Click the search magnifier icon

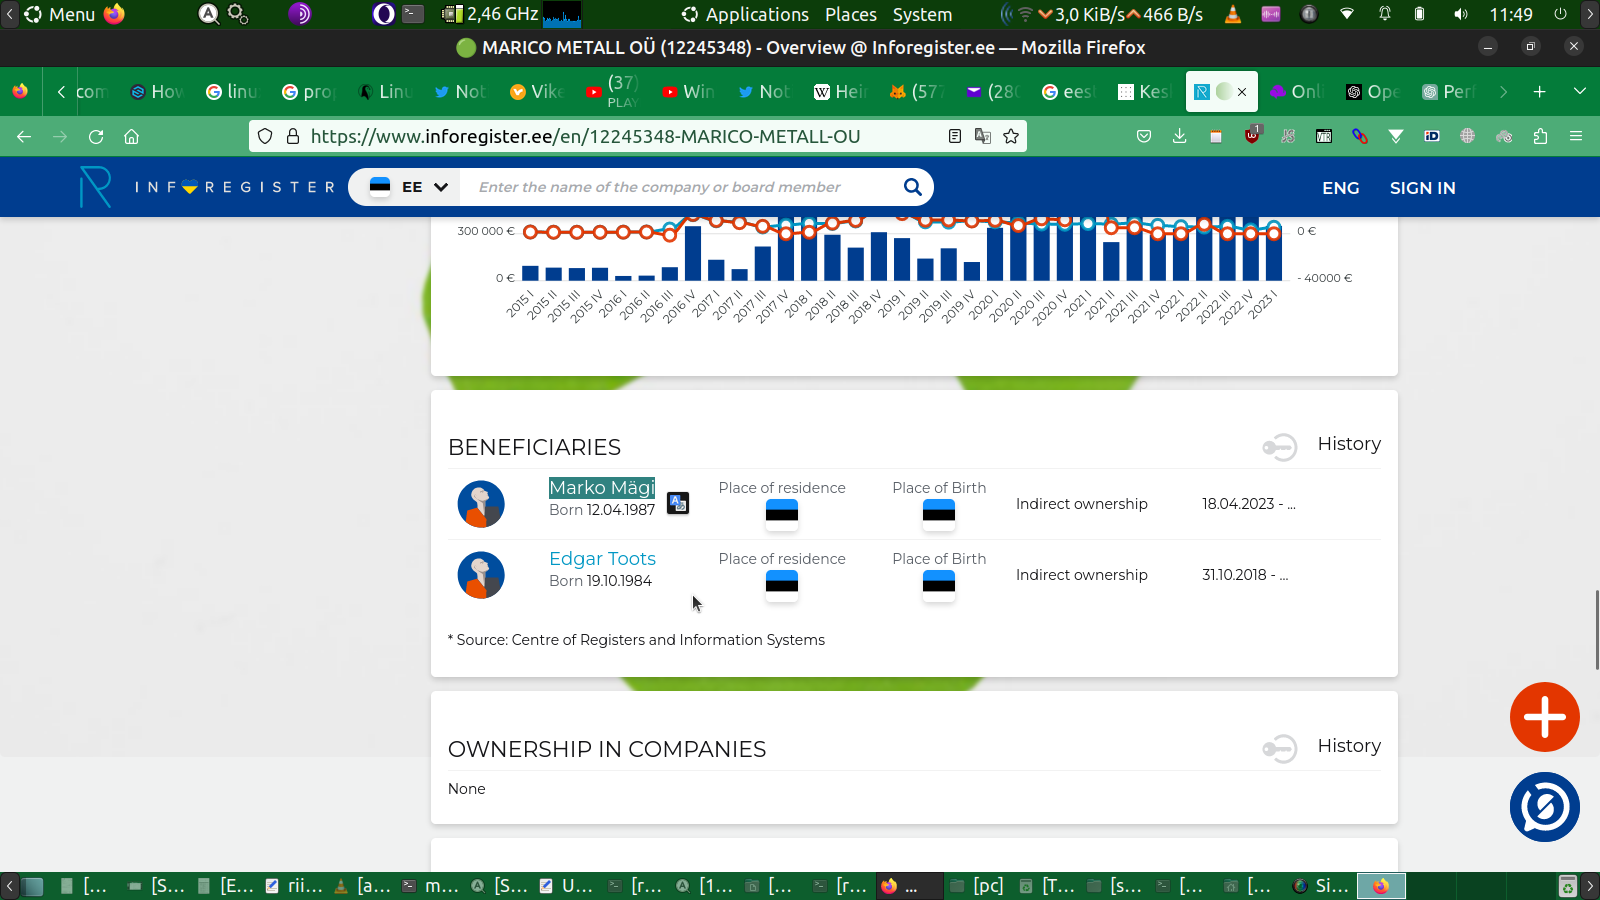coord(912,187)
